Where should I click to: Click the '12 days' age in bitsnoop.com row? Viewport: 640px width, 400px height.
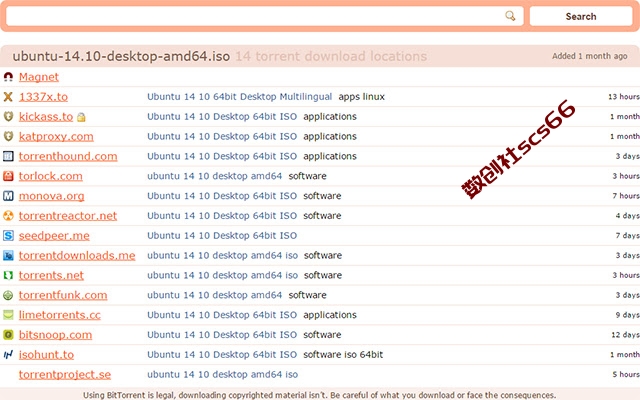click(x=625, y=335)
